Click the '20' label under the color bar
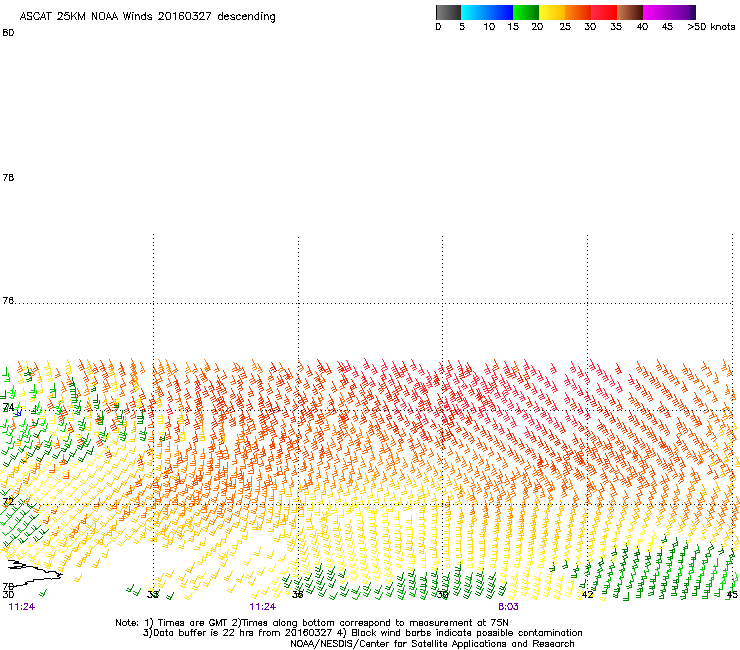740x650 pixels. (x=537, y=27)
